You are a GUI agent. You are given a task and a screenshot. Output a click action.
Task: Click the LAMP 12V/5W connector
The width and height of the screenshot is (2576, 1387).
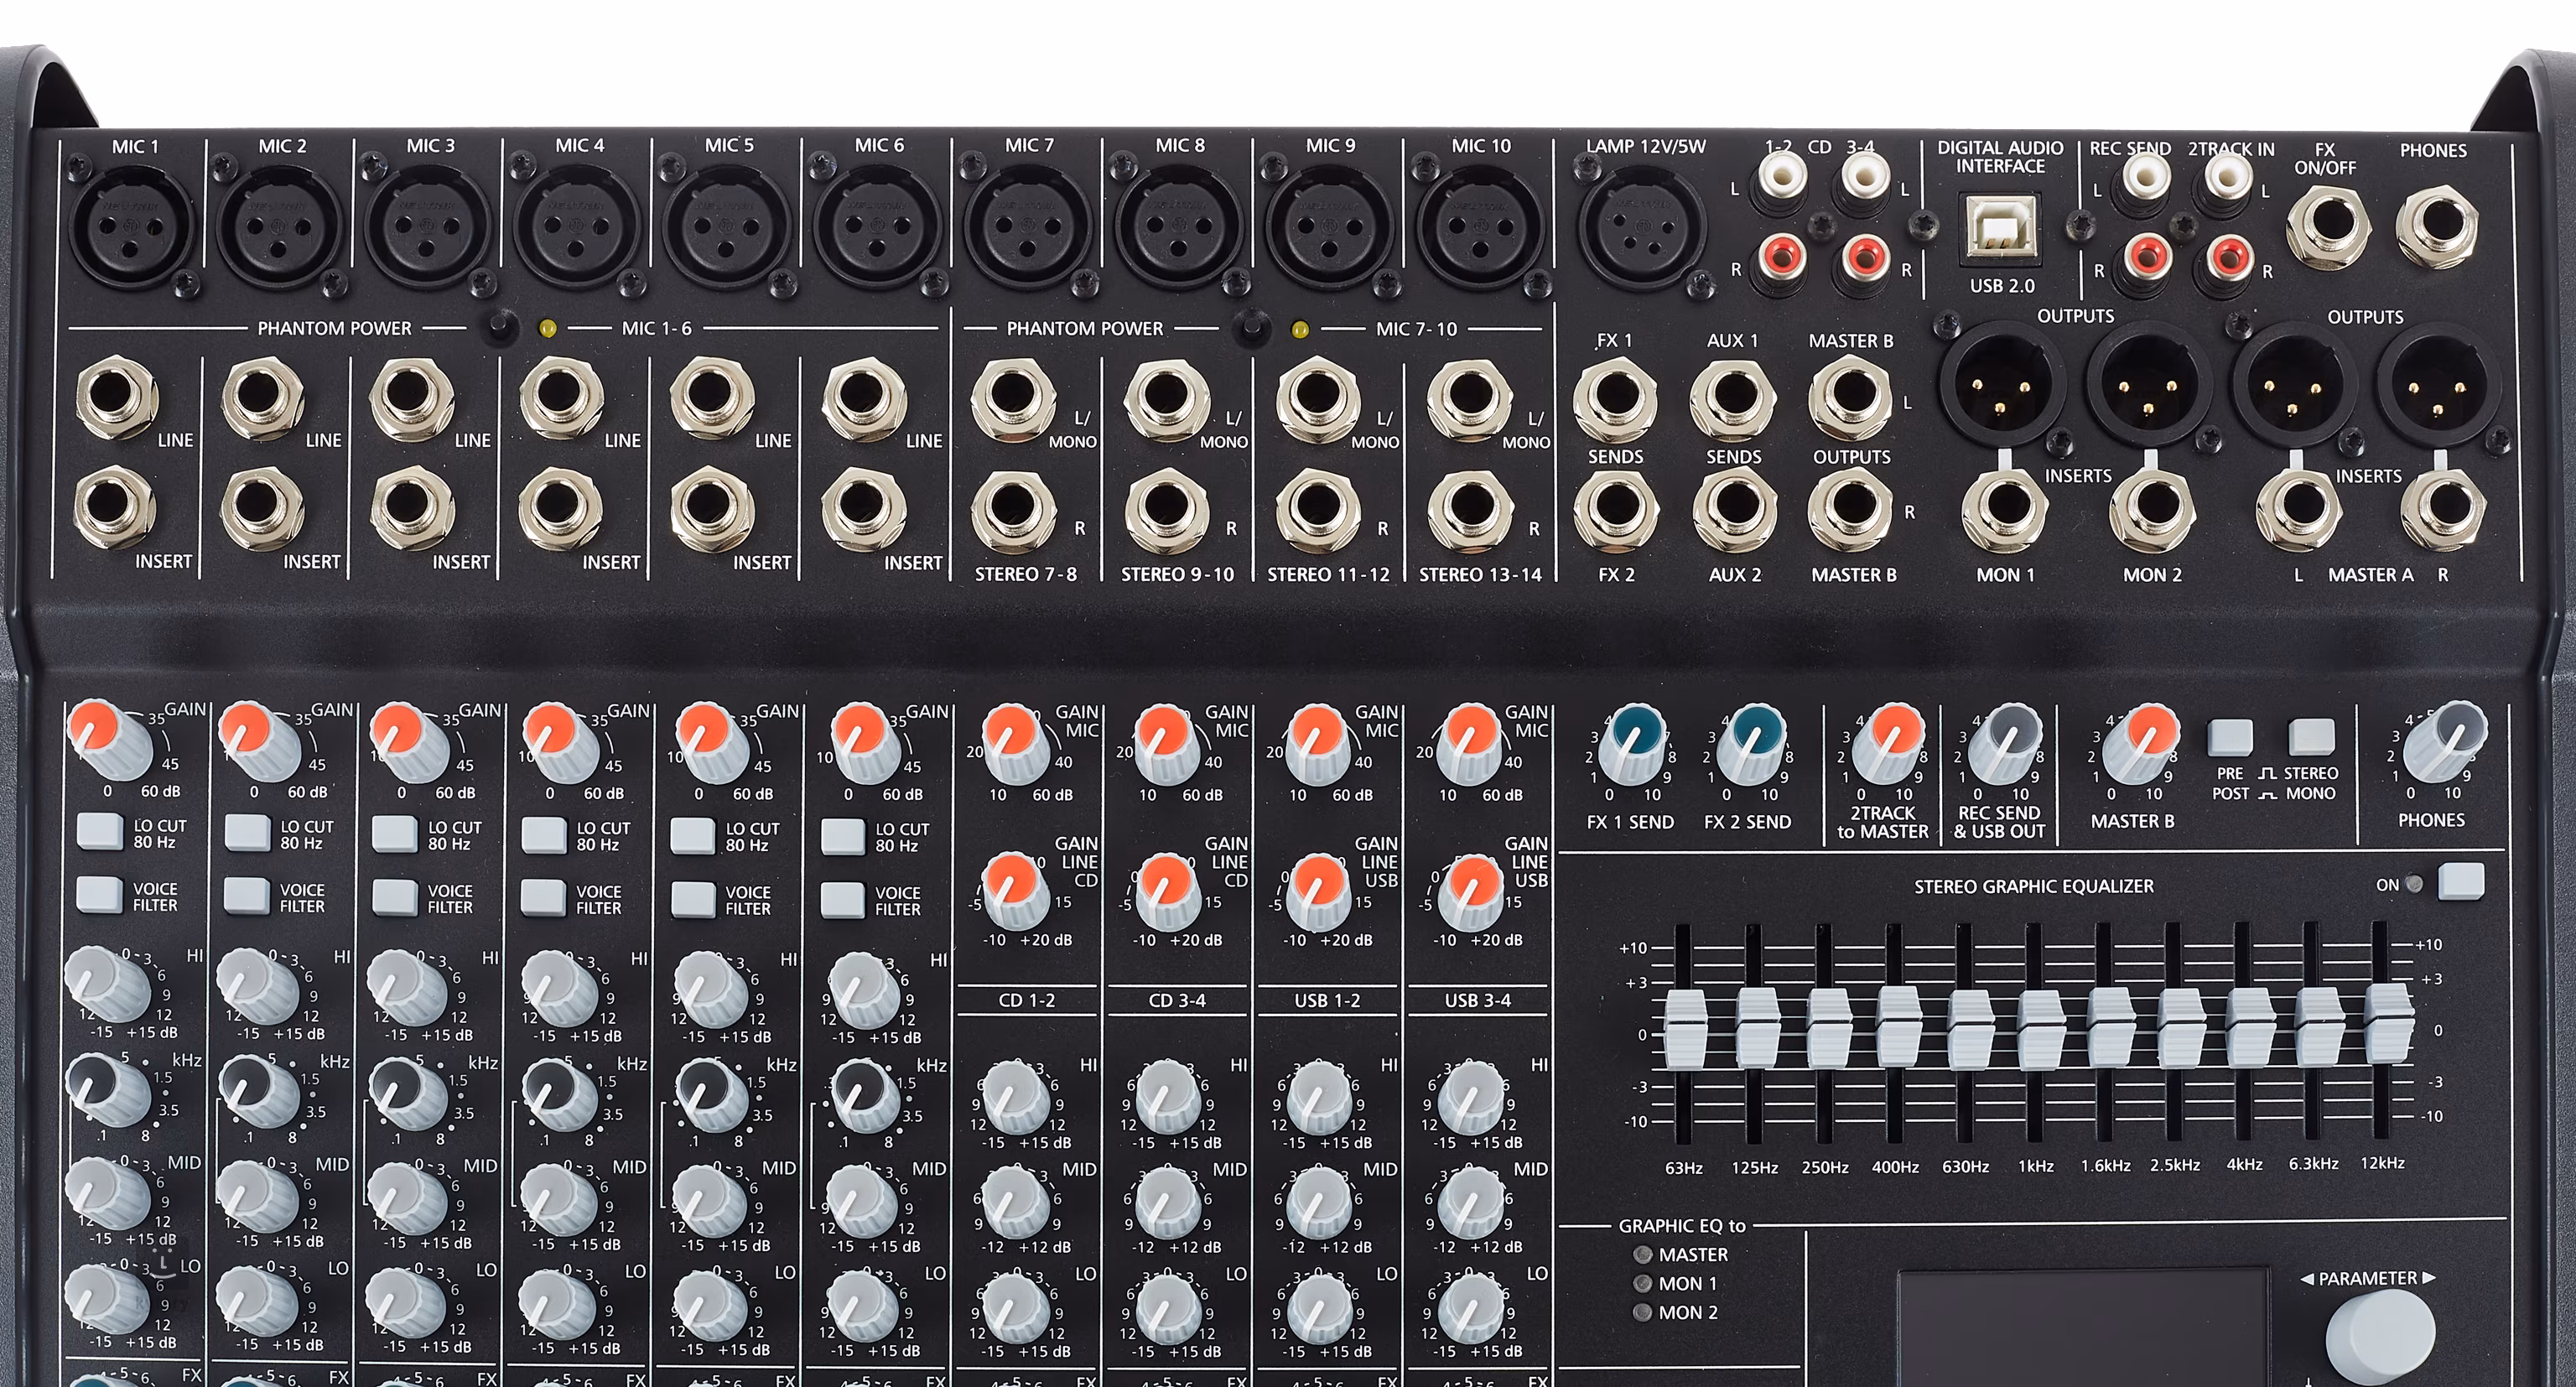click(1641, 226)
